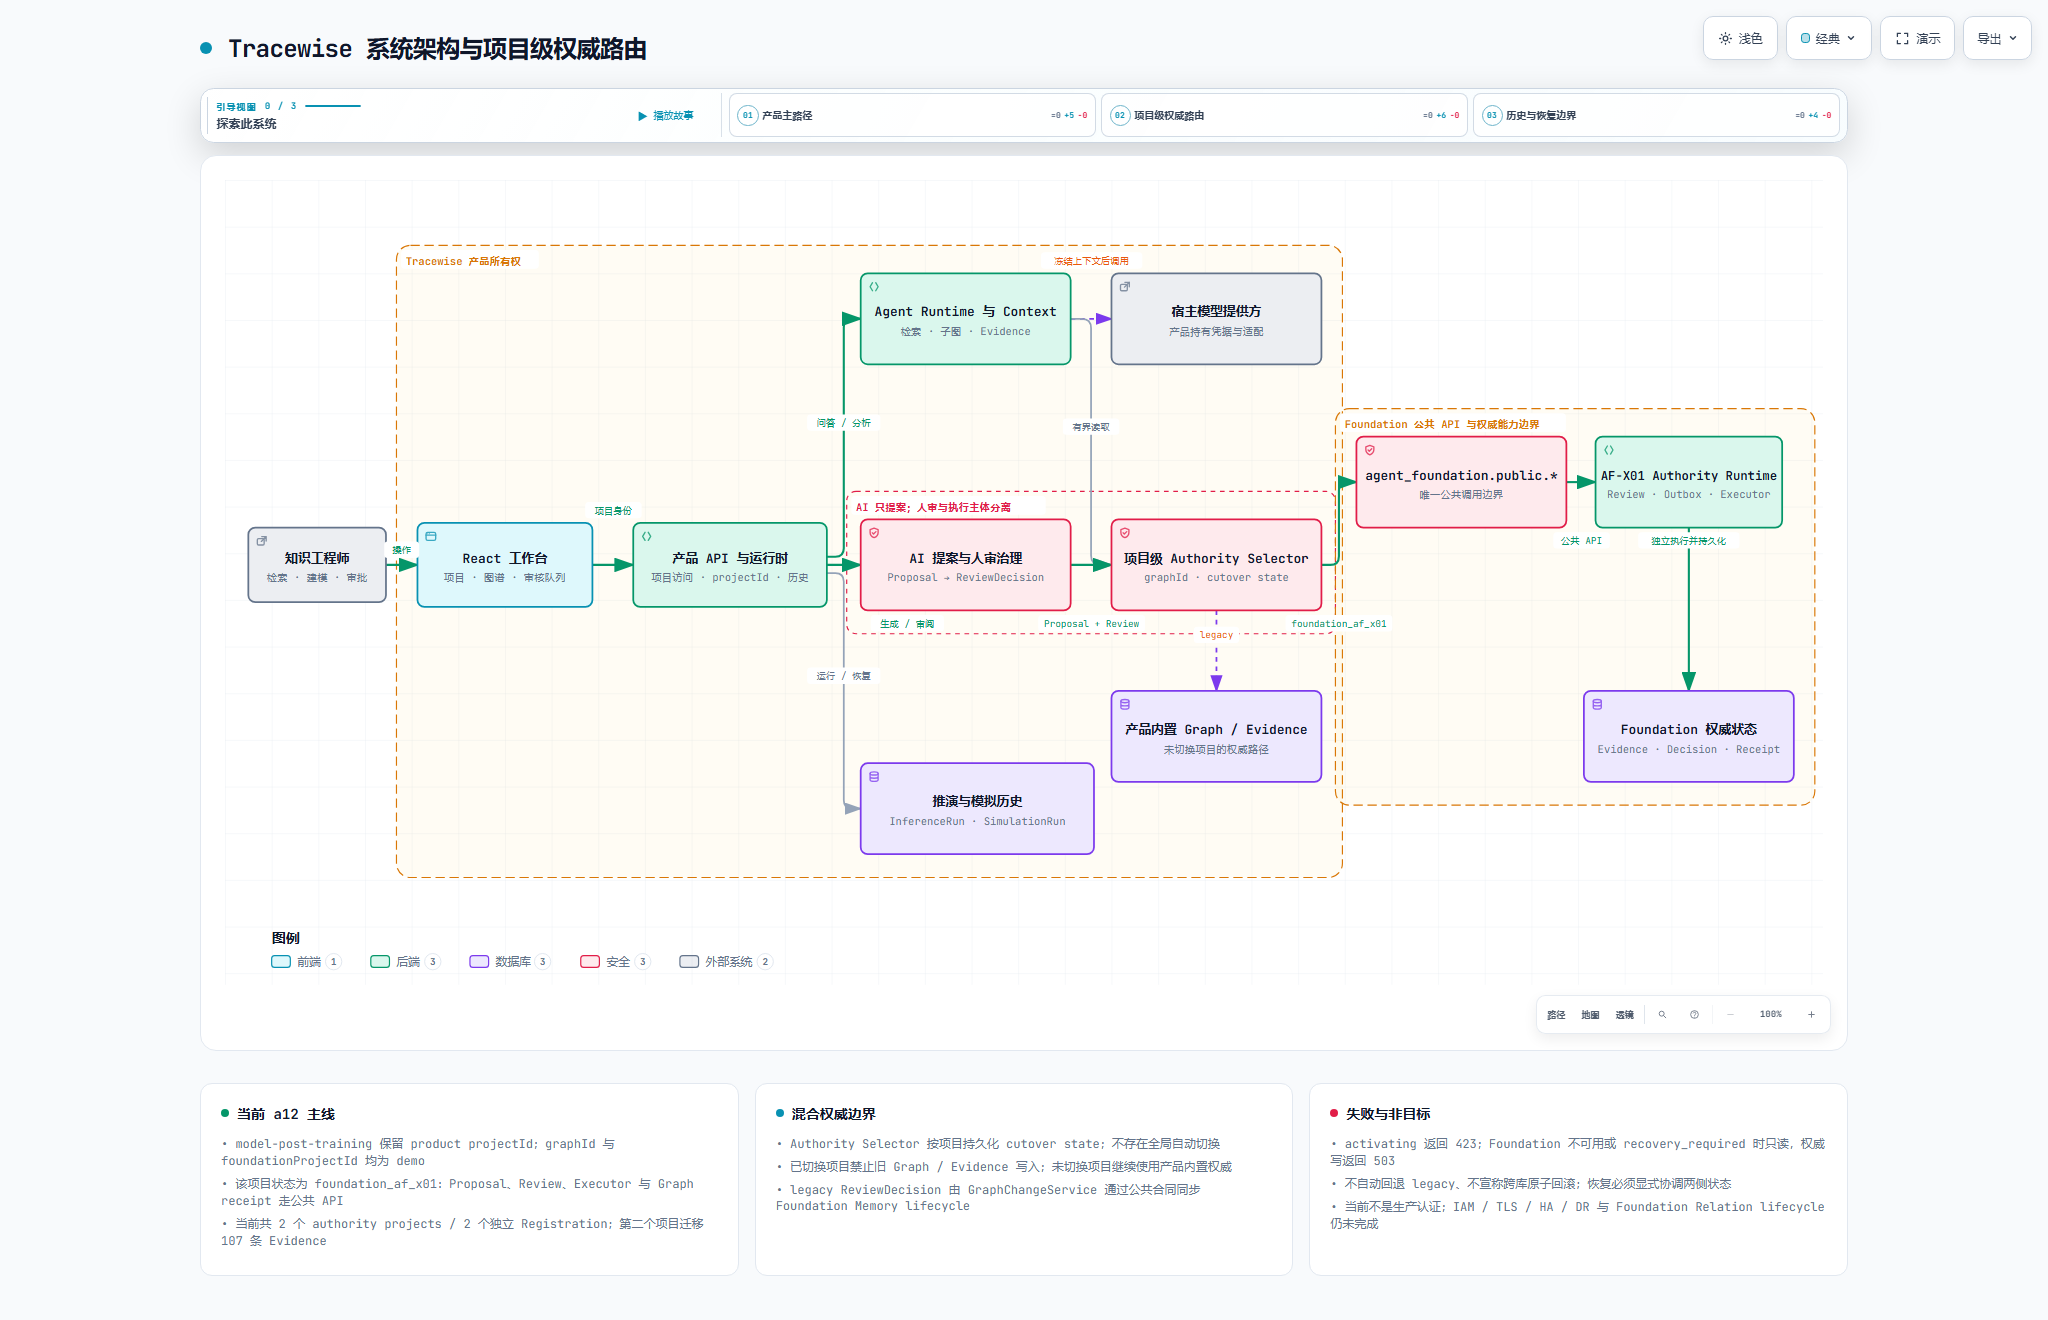
Task: Switch to 透镜 mode in canvas toolbar
Action: (x=1625, y=1015)
